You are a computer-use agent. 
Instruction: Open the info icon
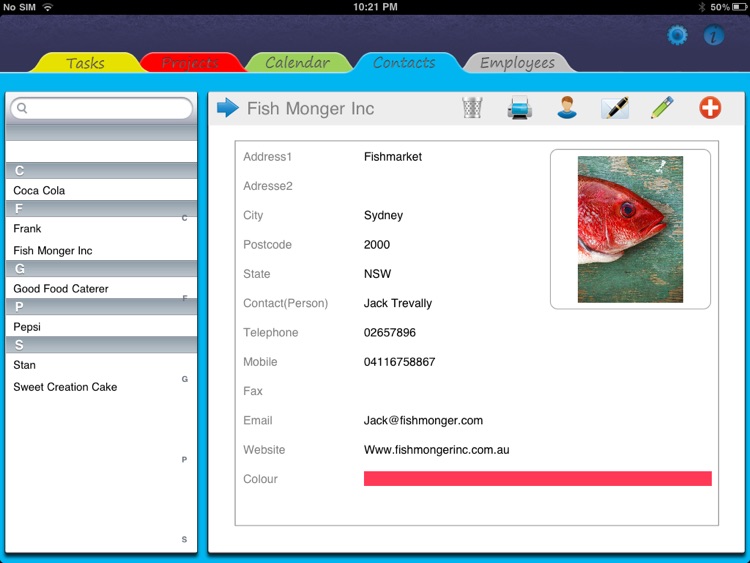[714, 35]
